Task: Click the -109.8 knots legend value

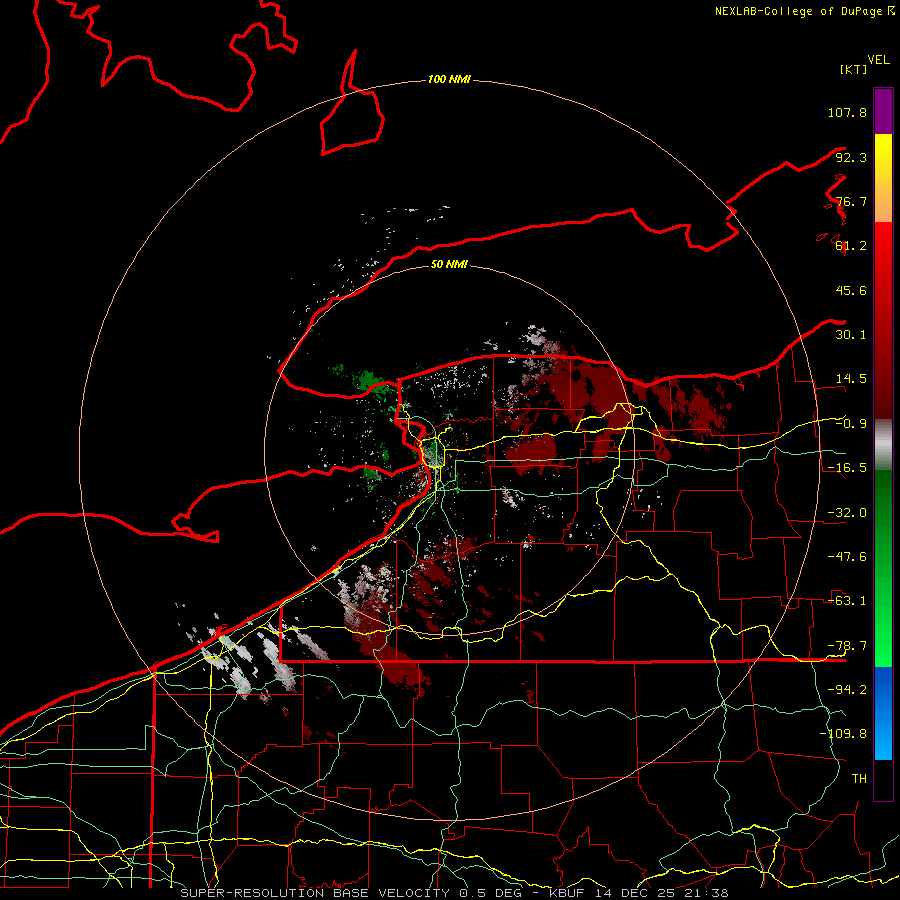Action: point(843,734)
